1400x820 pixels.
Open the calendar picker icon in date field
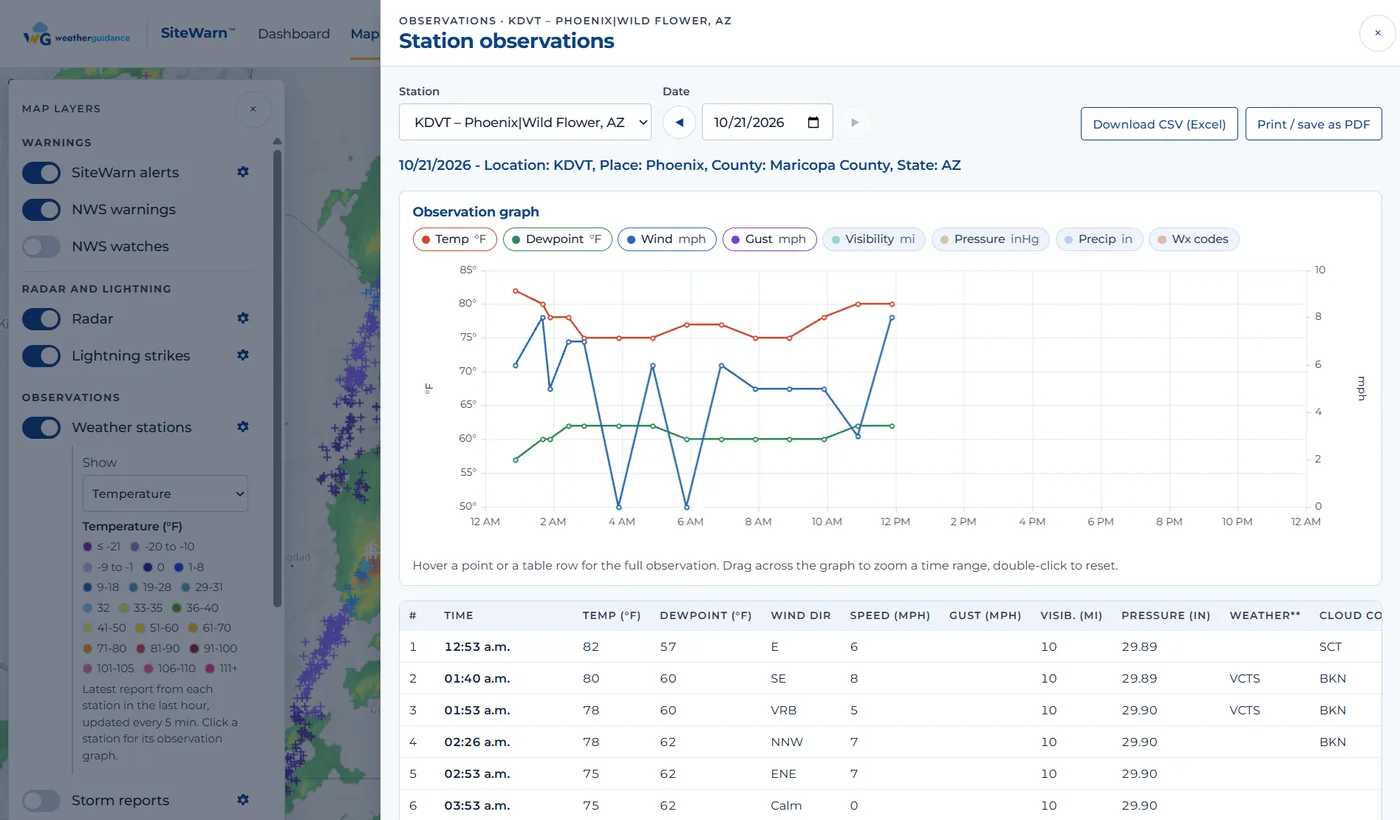click(x=813, y=123)
